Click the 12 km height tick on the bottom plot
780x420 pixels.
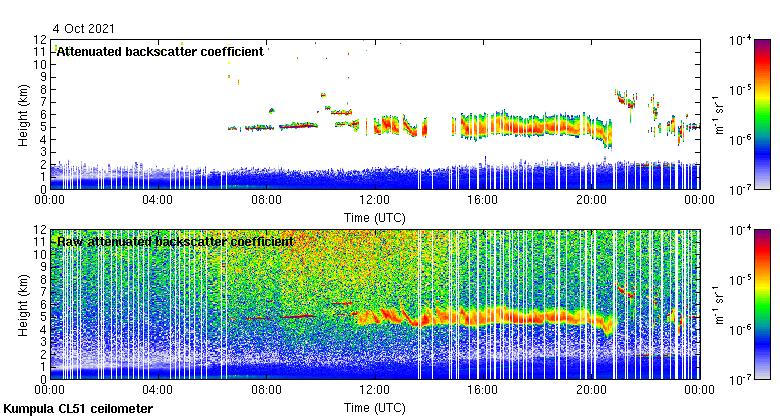[41, 231]
